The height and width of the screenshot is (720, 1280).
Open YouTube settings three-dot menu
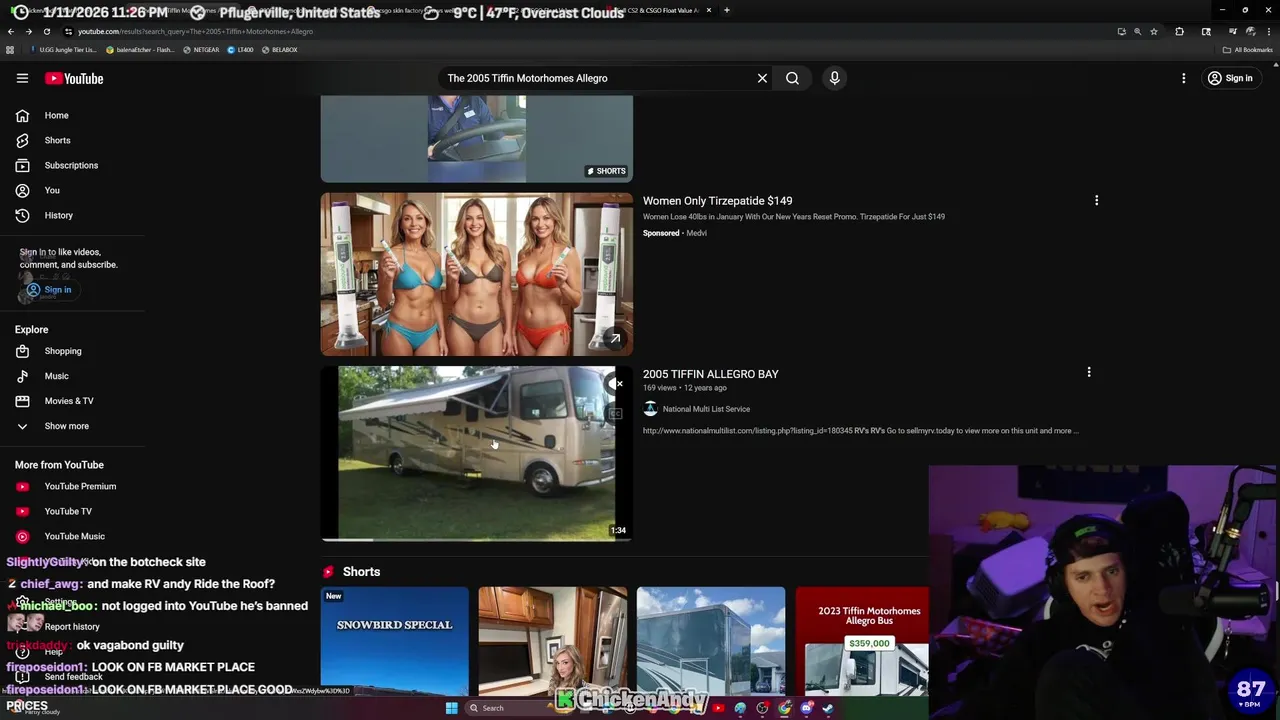click(x=1183, y=78)
